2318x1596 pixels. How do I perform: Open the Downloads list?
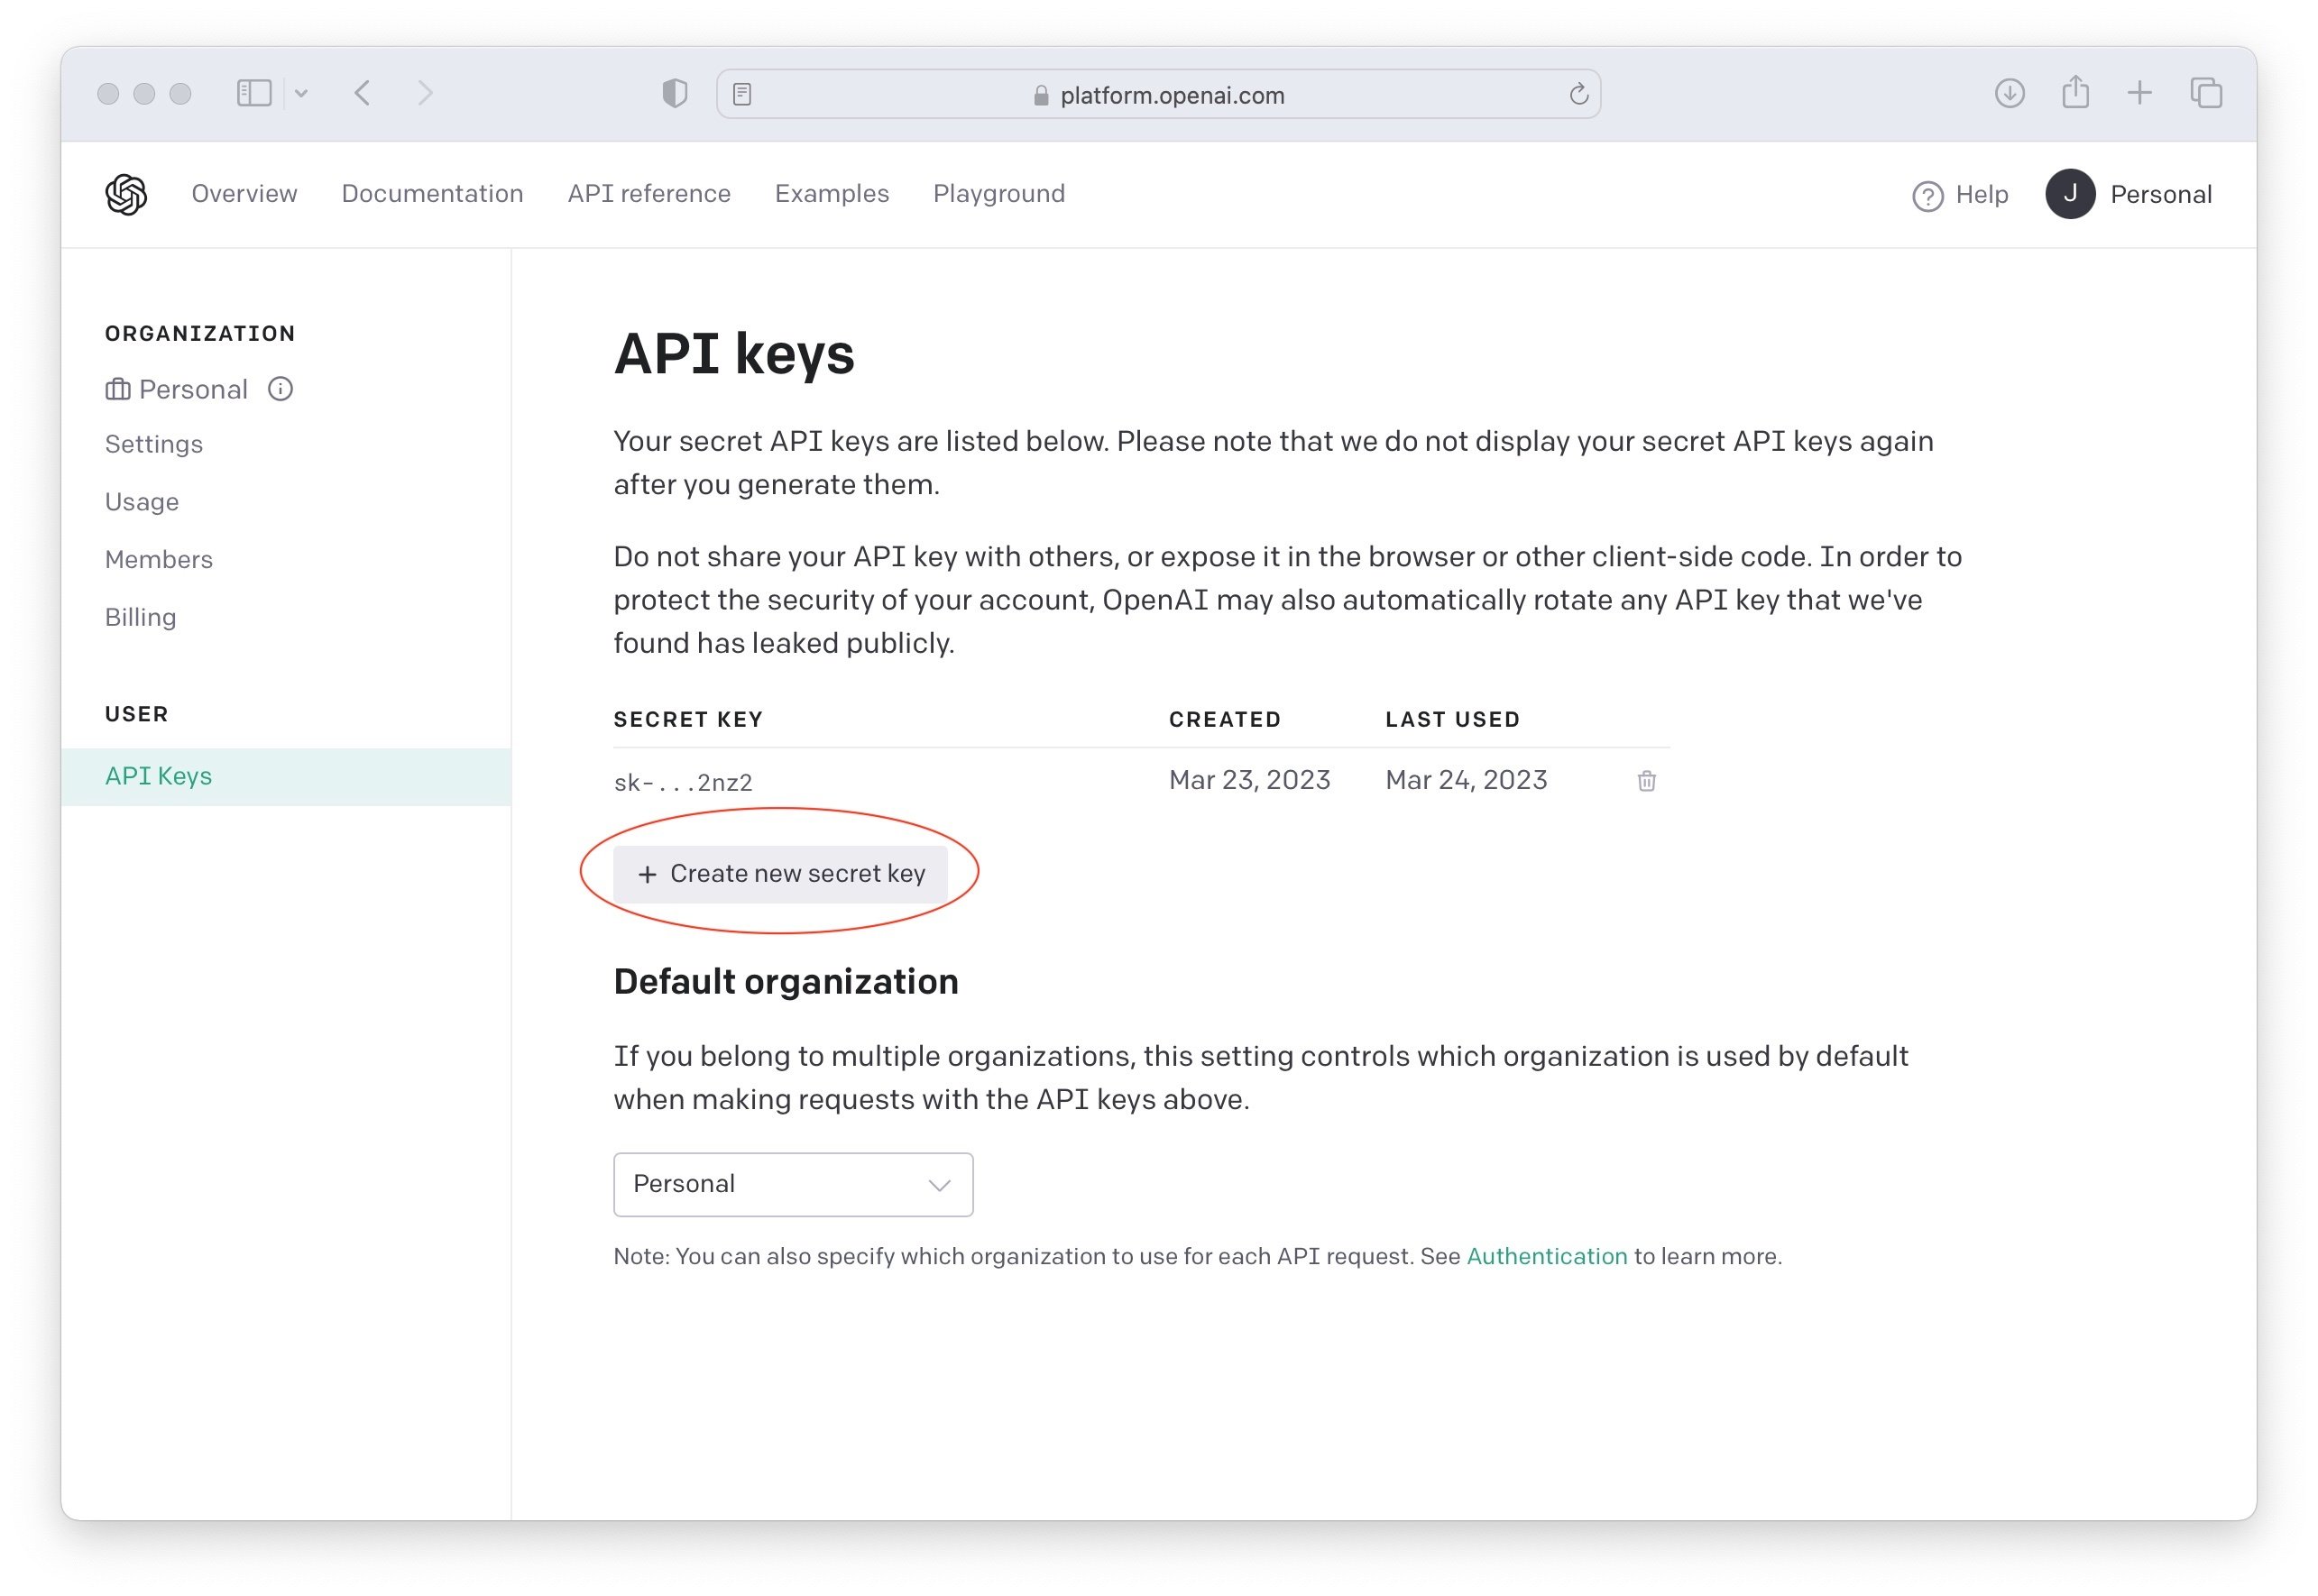click(2009, 92)
